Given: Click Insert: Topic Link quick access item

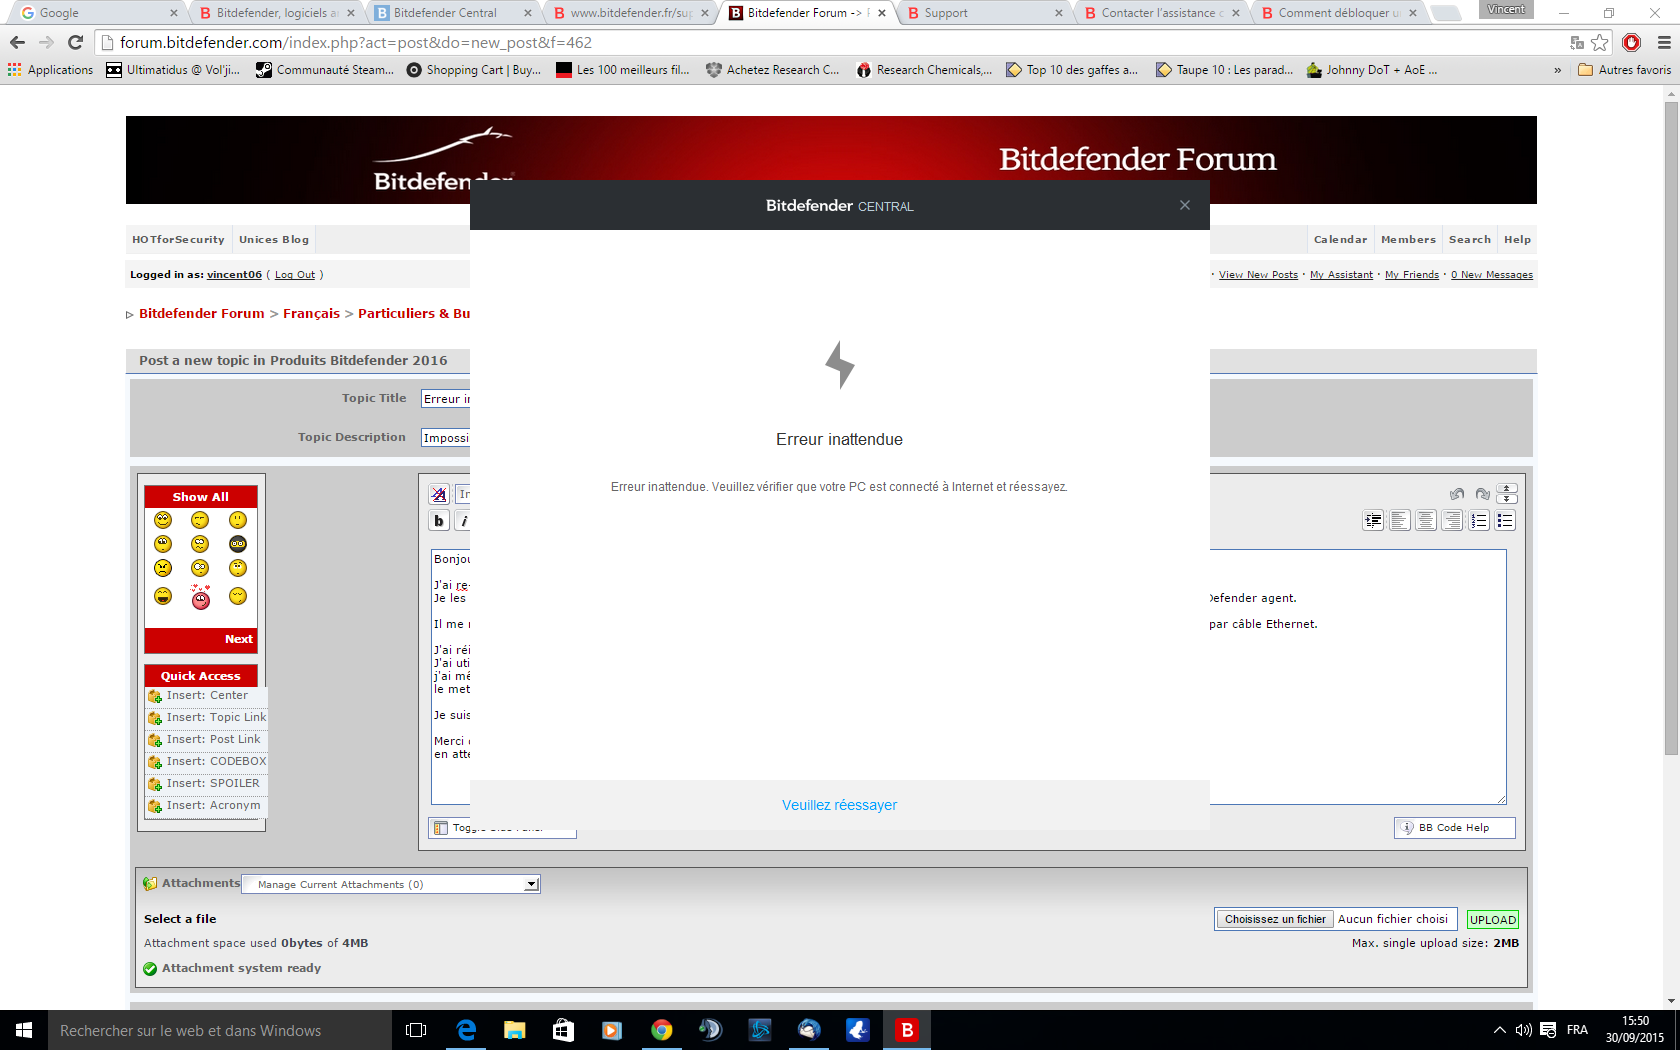Looking at the screenshot, I should click(x=207, y=718).
